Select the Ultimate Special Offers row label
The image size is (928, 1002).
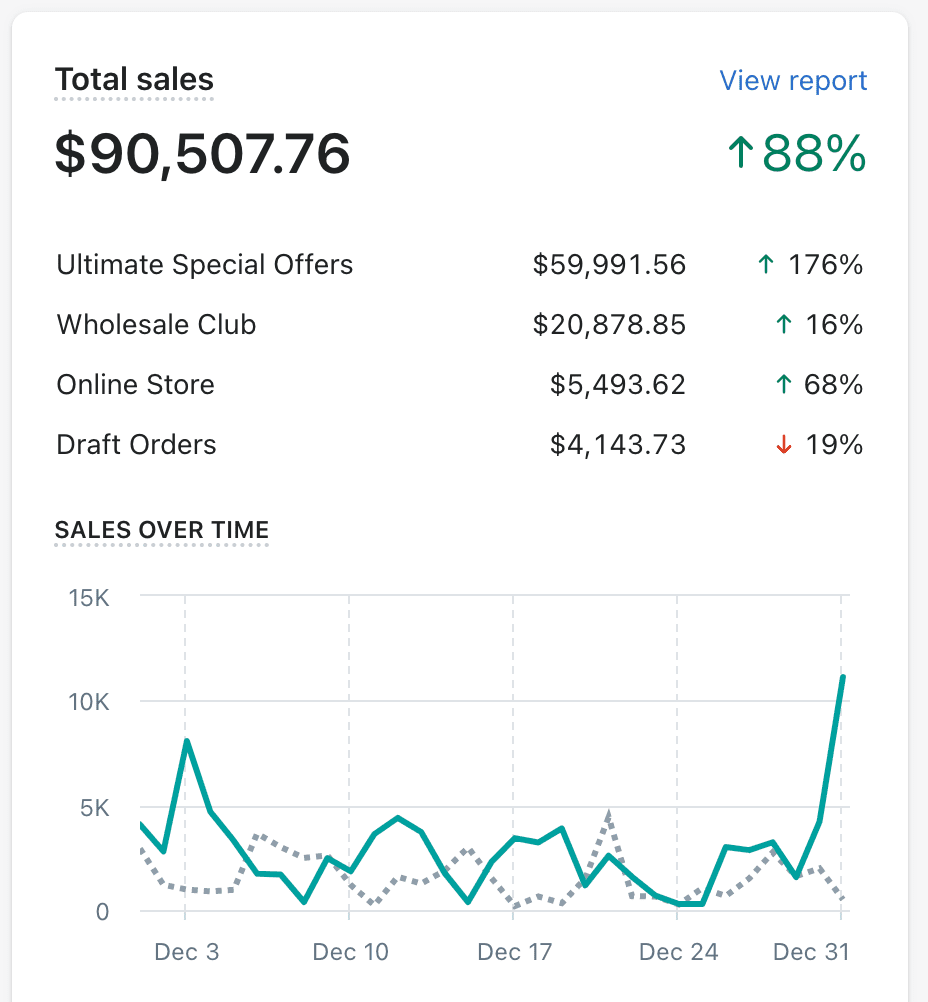coord(205,265)
